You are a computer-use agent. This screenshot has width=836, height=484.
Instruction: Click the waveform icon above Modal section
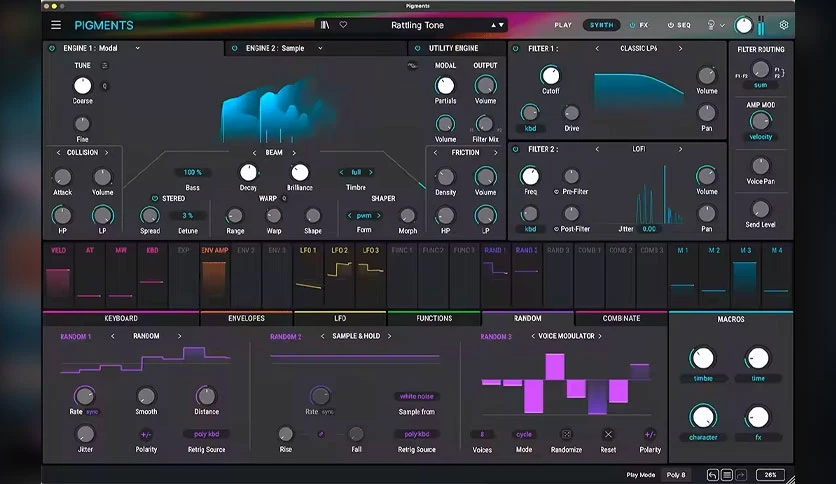tap(412, 66)
